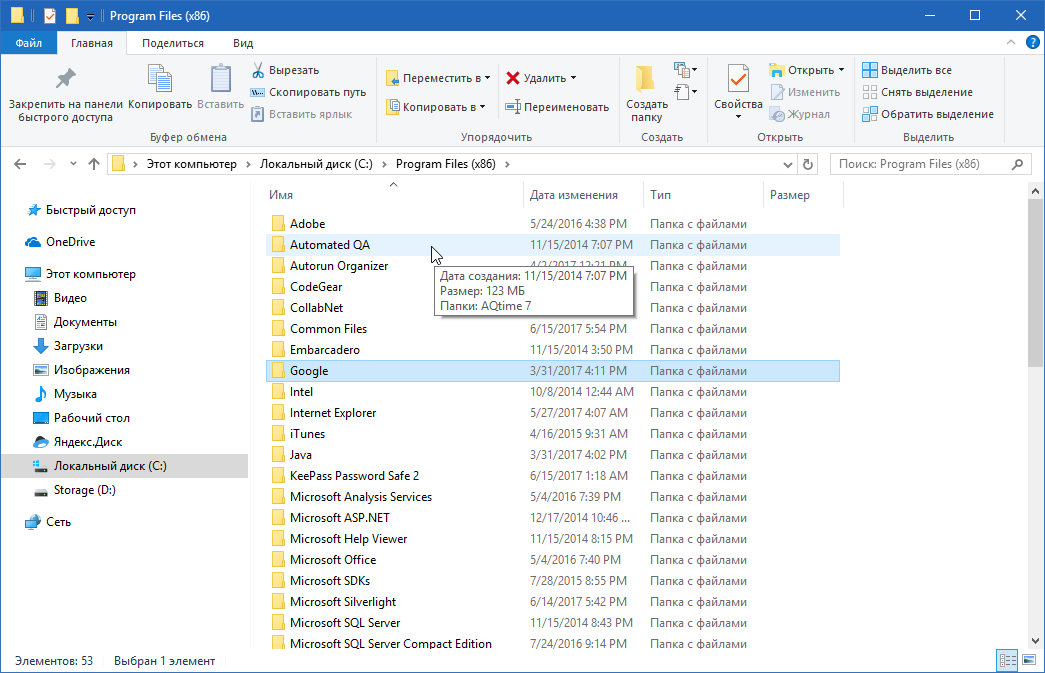
Task: Click Изменить edit button
Action: (x=805, y=92)
